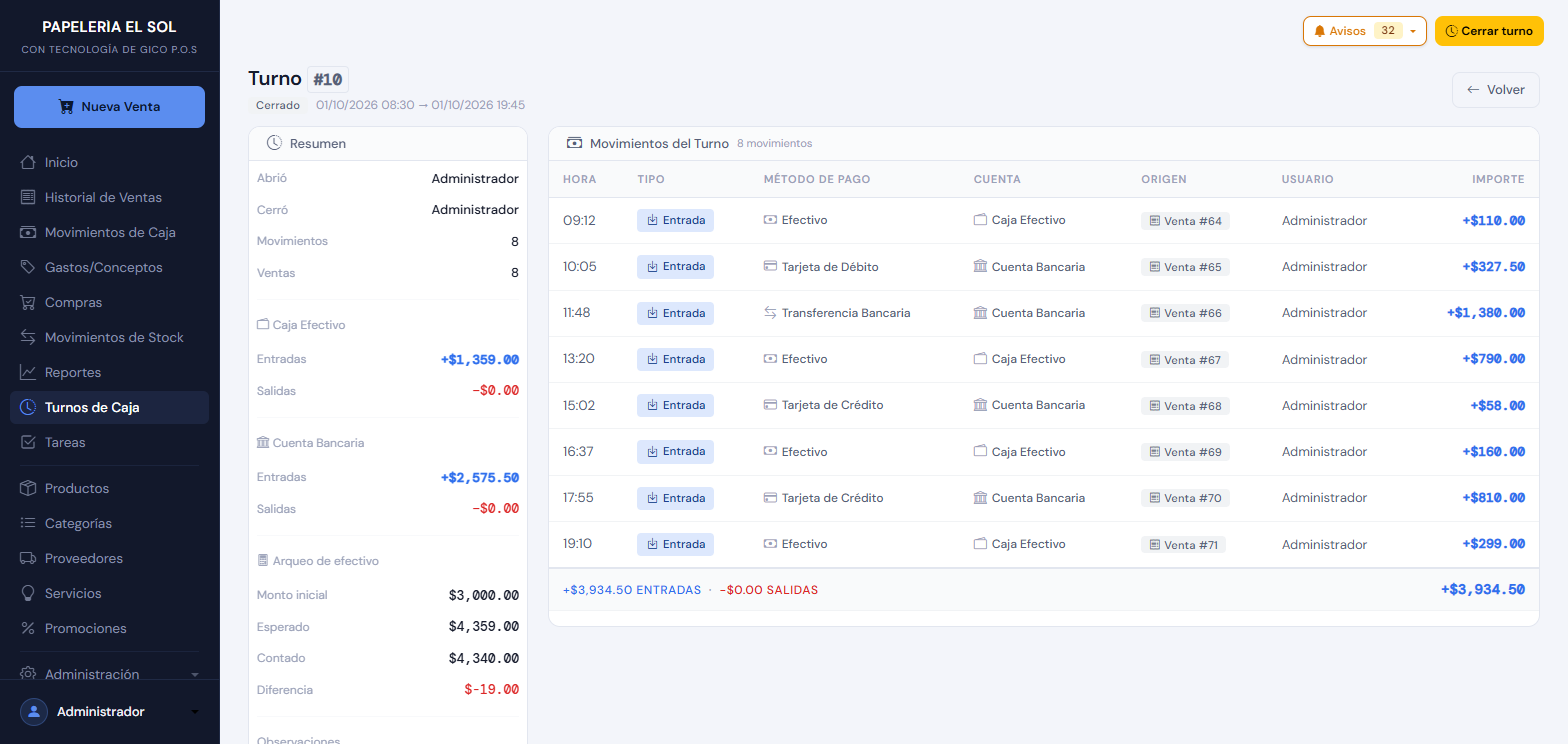This screenshot has height=744, width=1568.
Task: Click the Promociones percent icon
Action: point(28,628)
